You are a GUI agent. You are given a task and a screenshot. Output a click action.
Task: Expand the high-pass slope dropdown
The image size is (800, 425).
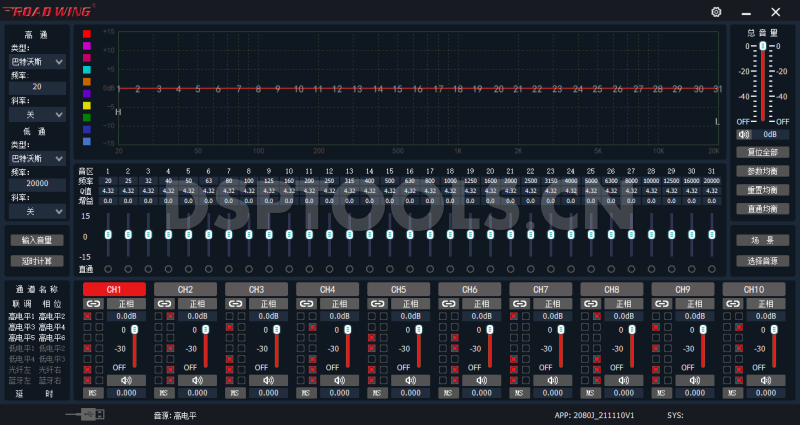[36, 115]
